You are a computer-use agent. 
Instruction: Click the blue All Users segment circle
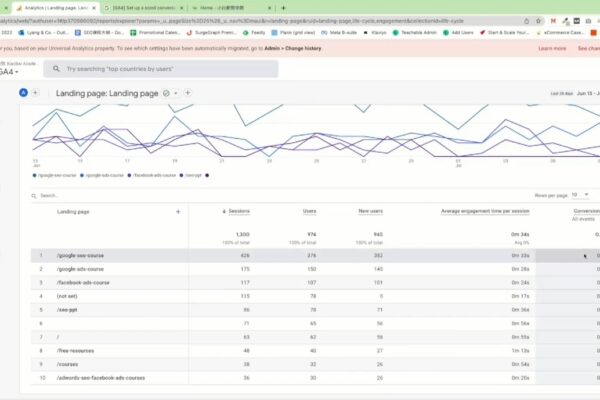(23, 93)
